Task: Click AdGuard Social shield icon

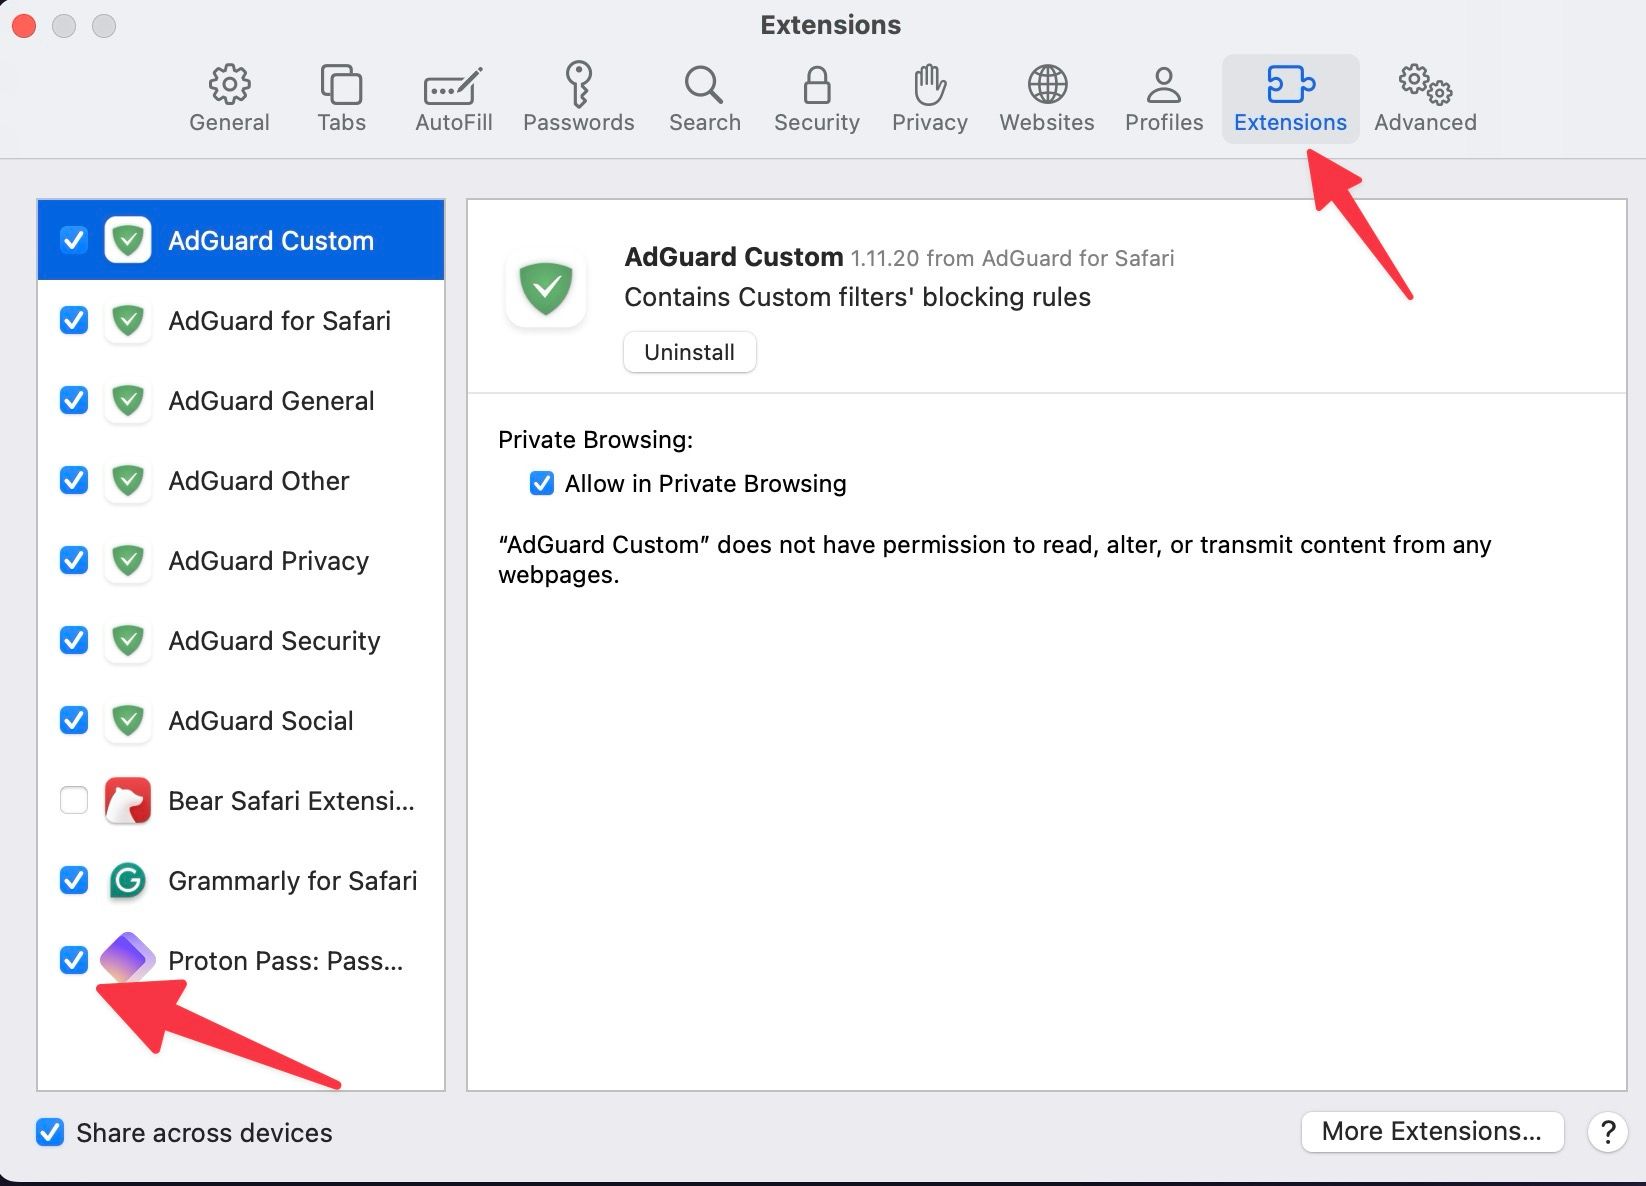Action: [128, 720]
